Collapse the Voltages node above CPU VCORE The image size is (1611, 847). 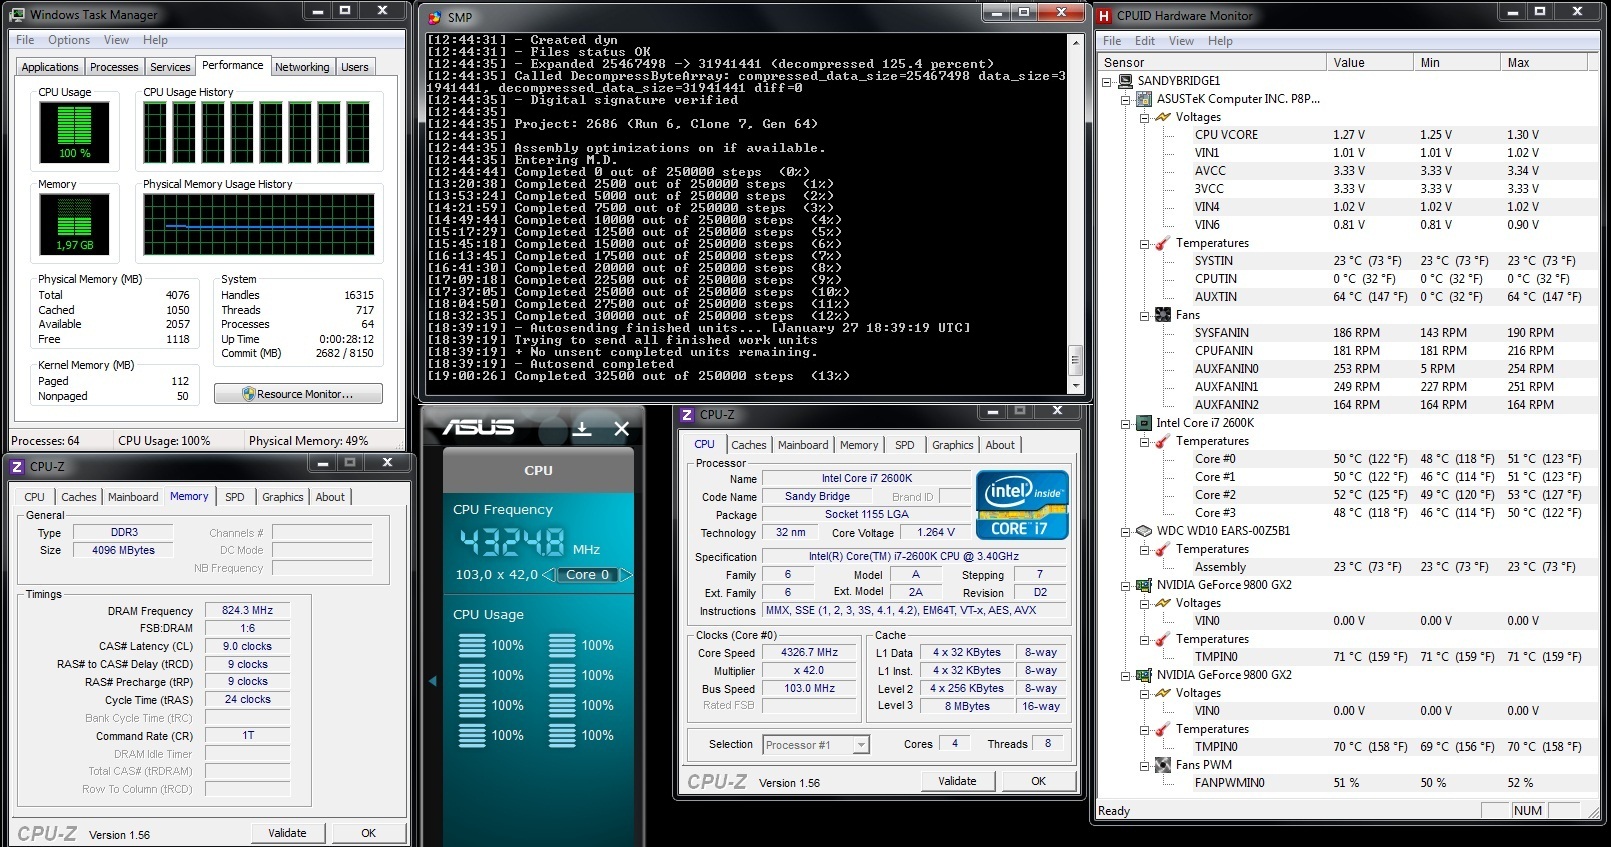[1144, 118]
